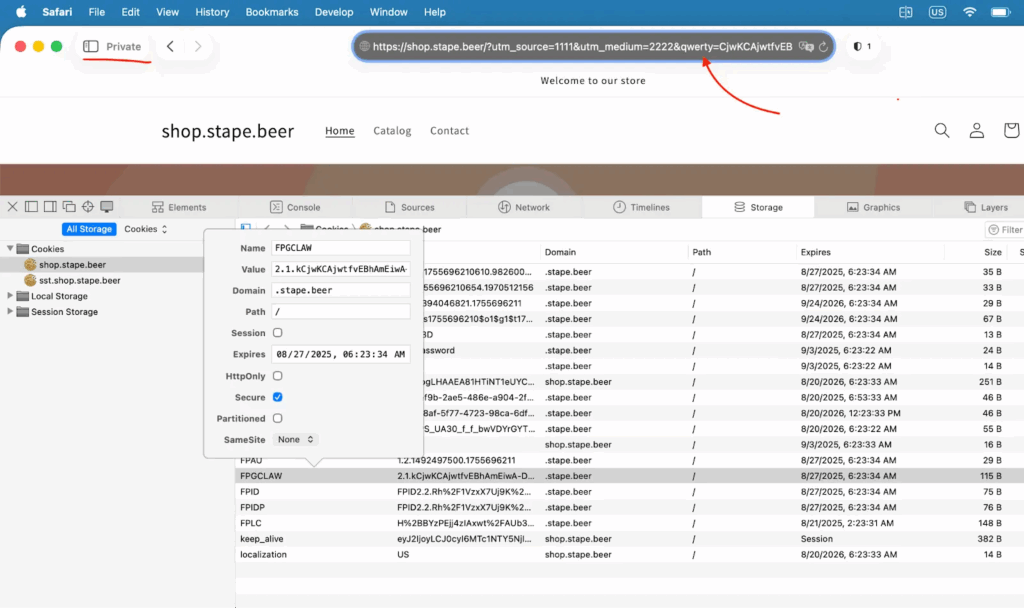Close the Web Inspector with X icon

(13, 207)
